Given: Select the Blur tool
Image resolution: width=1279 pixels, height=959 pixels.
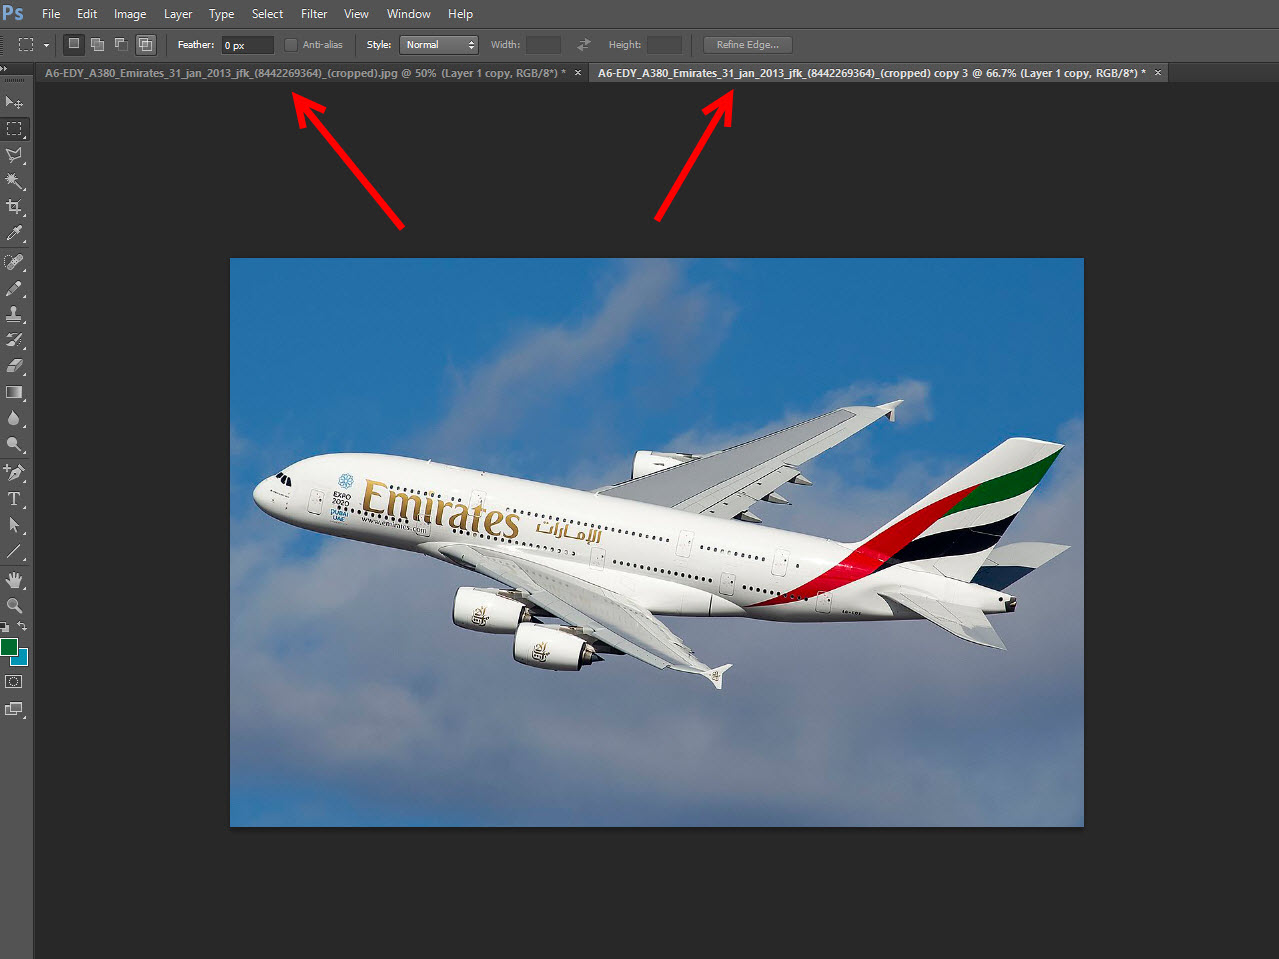Looking at the screenshot, I should click(14, 418).
